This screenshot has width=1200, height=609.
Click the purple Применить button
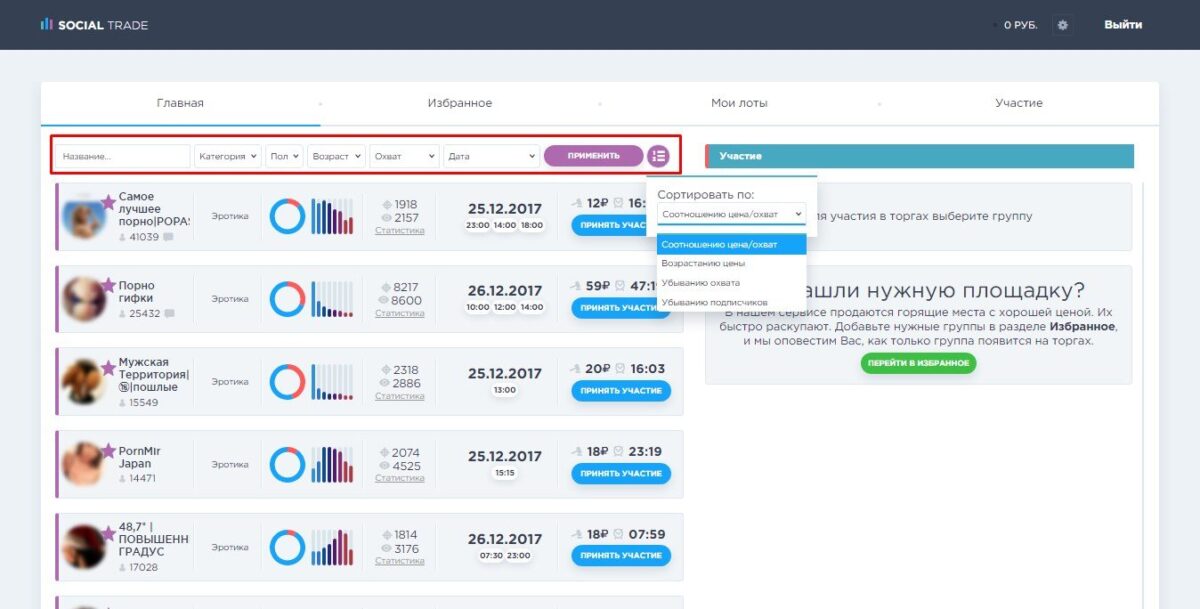[593, 156]
